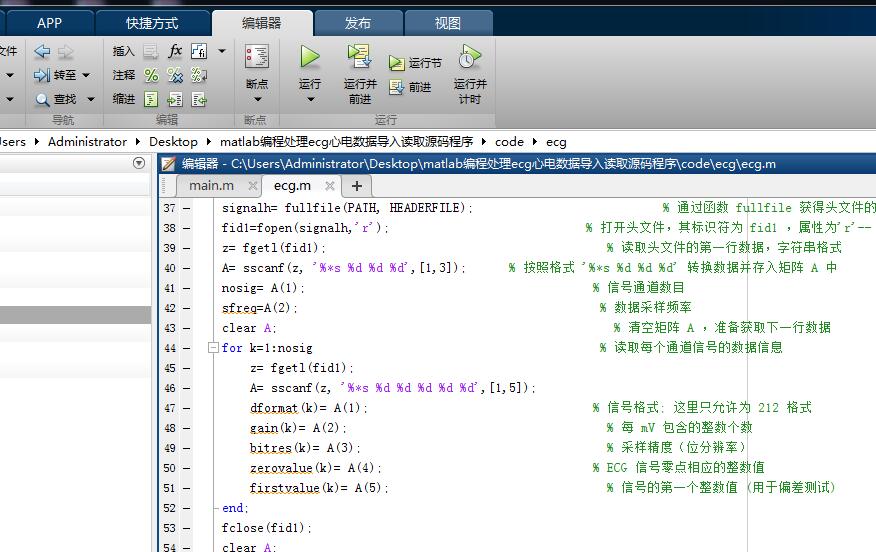Image resolution: width=876 pixels, height=552 pixels.
Task: Click the fixed-point fi icon
Action: point(199,51)
